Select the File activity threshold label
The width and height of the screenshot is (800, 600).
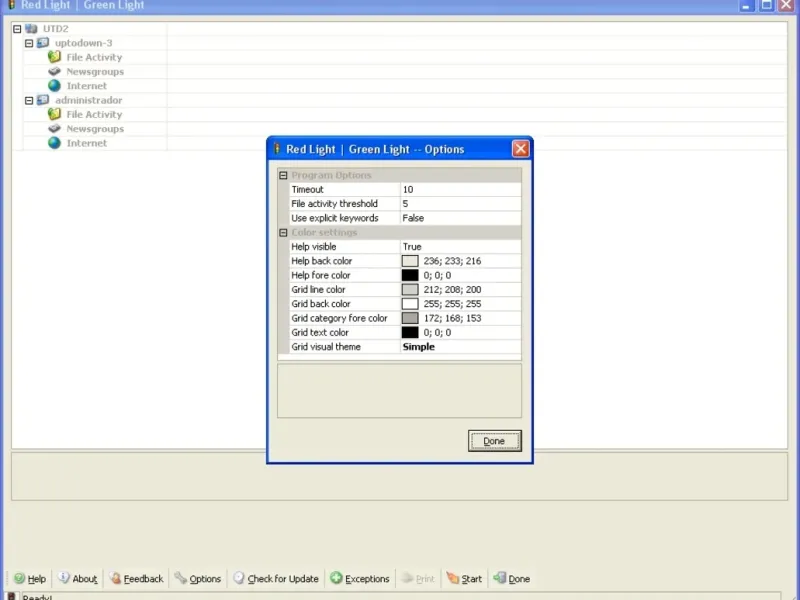tap(334, 204)
